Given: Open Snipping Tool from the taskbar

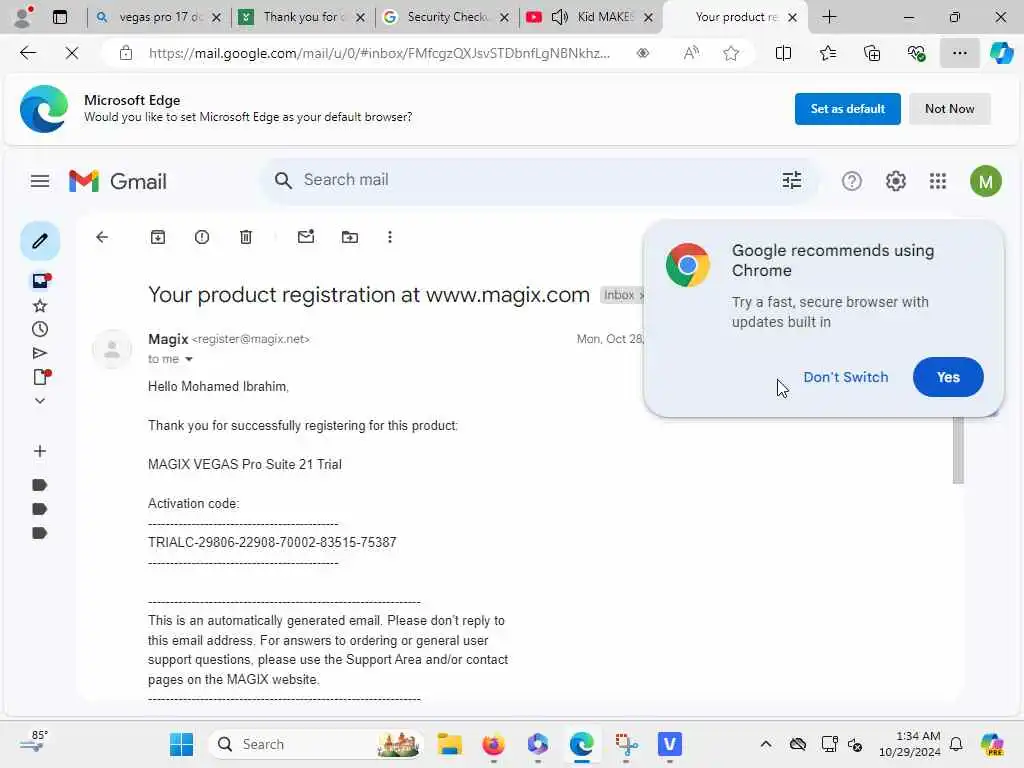Looking at the screenshot, I should [x=626, y=744].
